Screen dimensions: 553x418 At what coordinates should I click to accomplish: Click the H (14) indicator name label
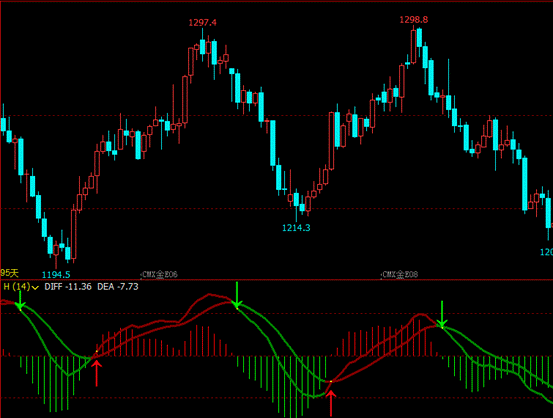coord(17,287)
